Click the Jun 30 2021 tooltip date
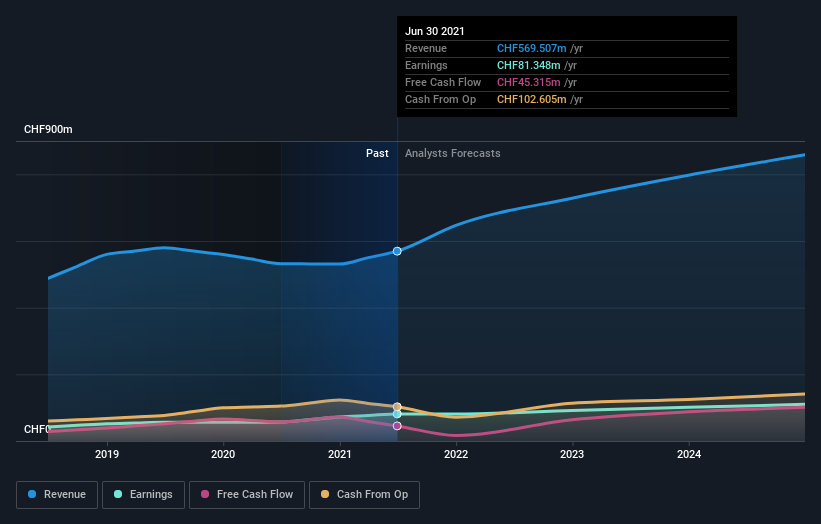 (435, 31)
